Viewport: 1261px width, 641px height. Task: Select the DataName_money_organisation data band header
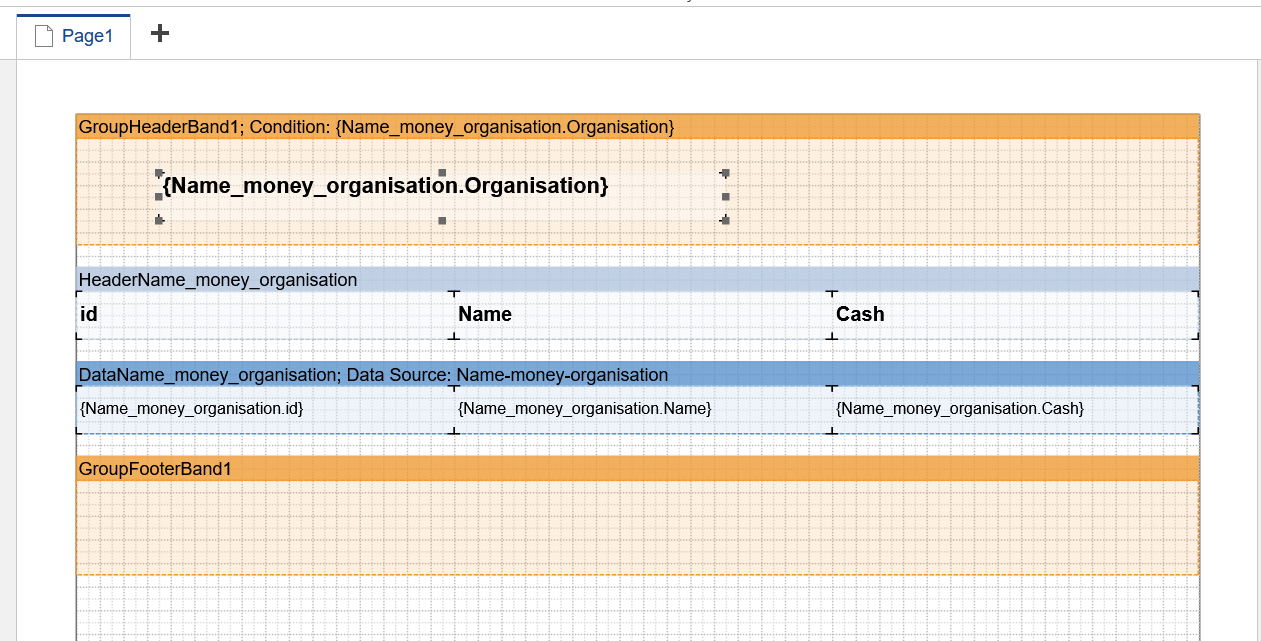click(638, 375)
